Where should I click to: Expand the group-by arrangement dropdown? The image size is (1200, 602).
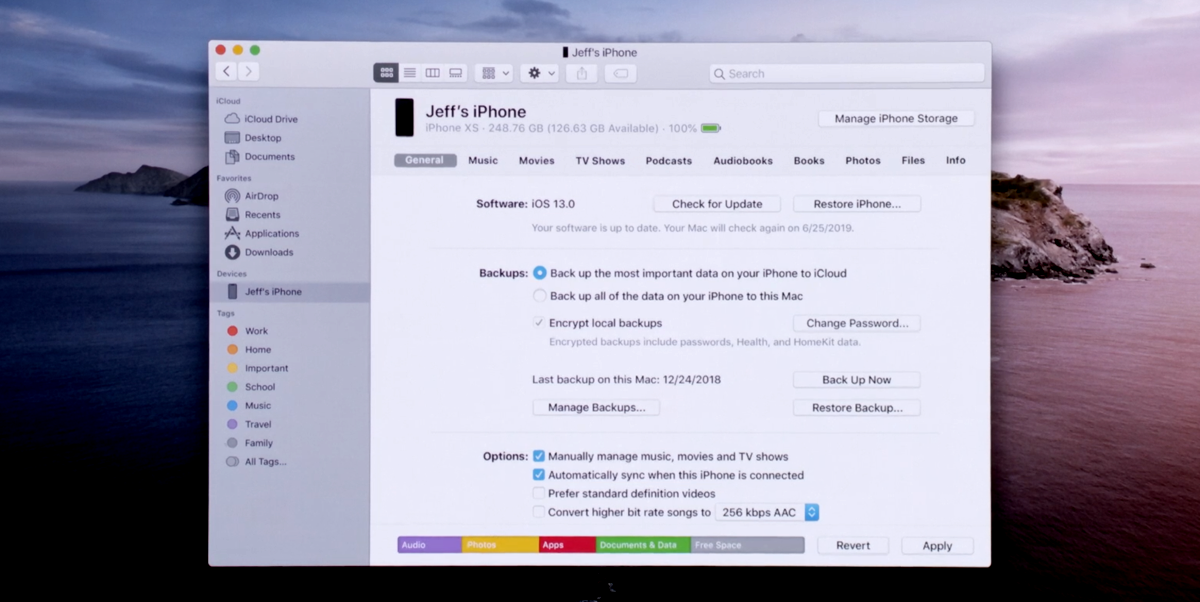(x=493, y=73)
